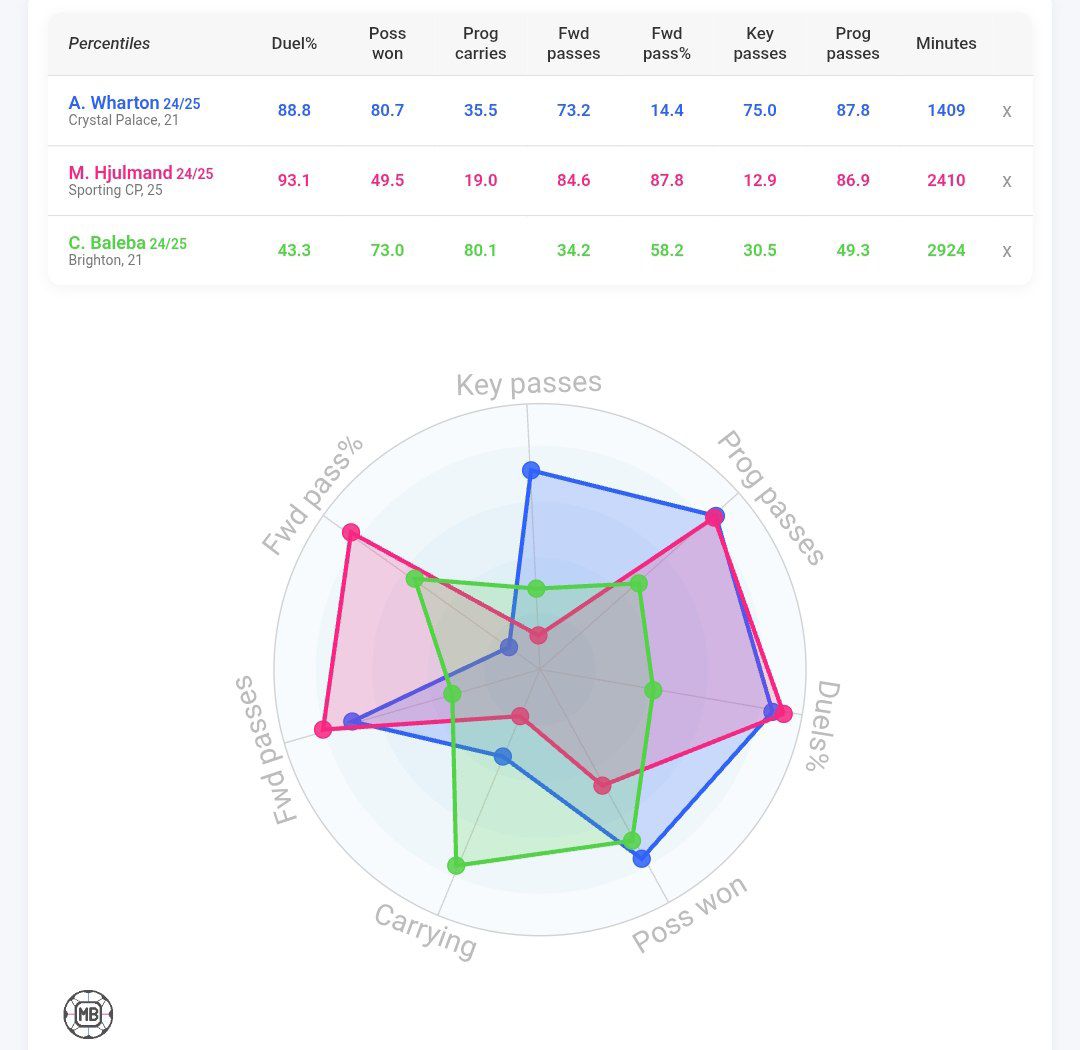Click the Percentiles header label

coord(109,44)
